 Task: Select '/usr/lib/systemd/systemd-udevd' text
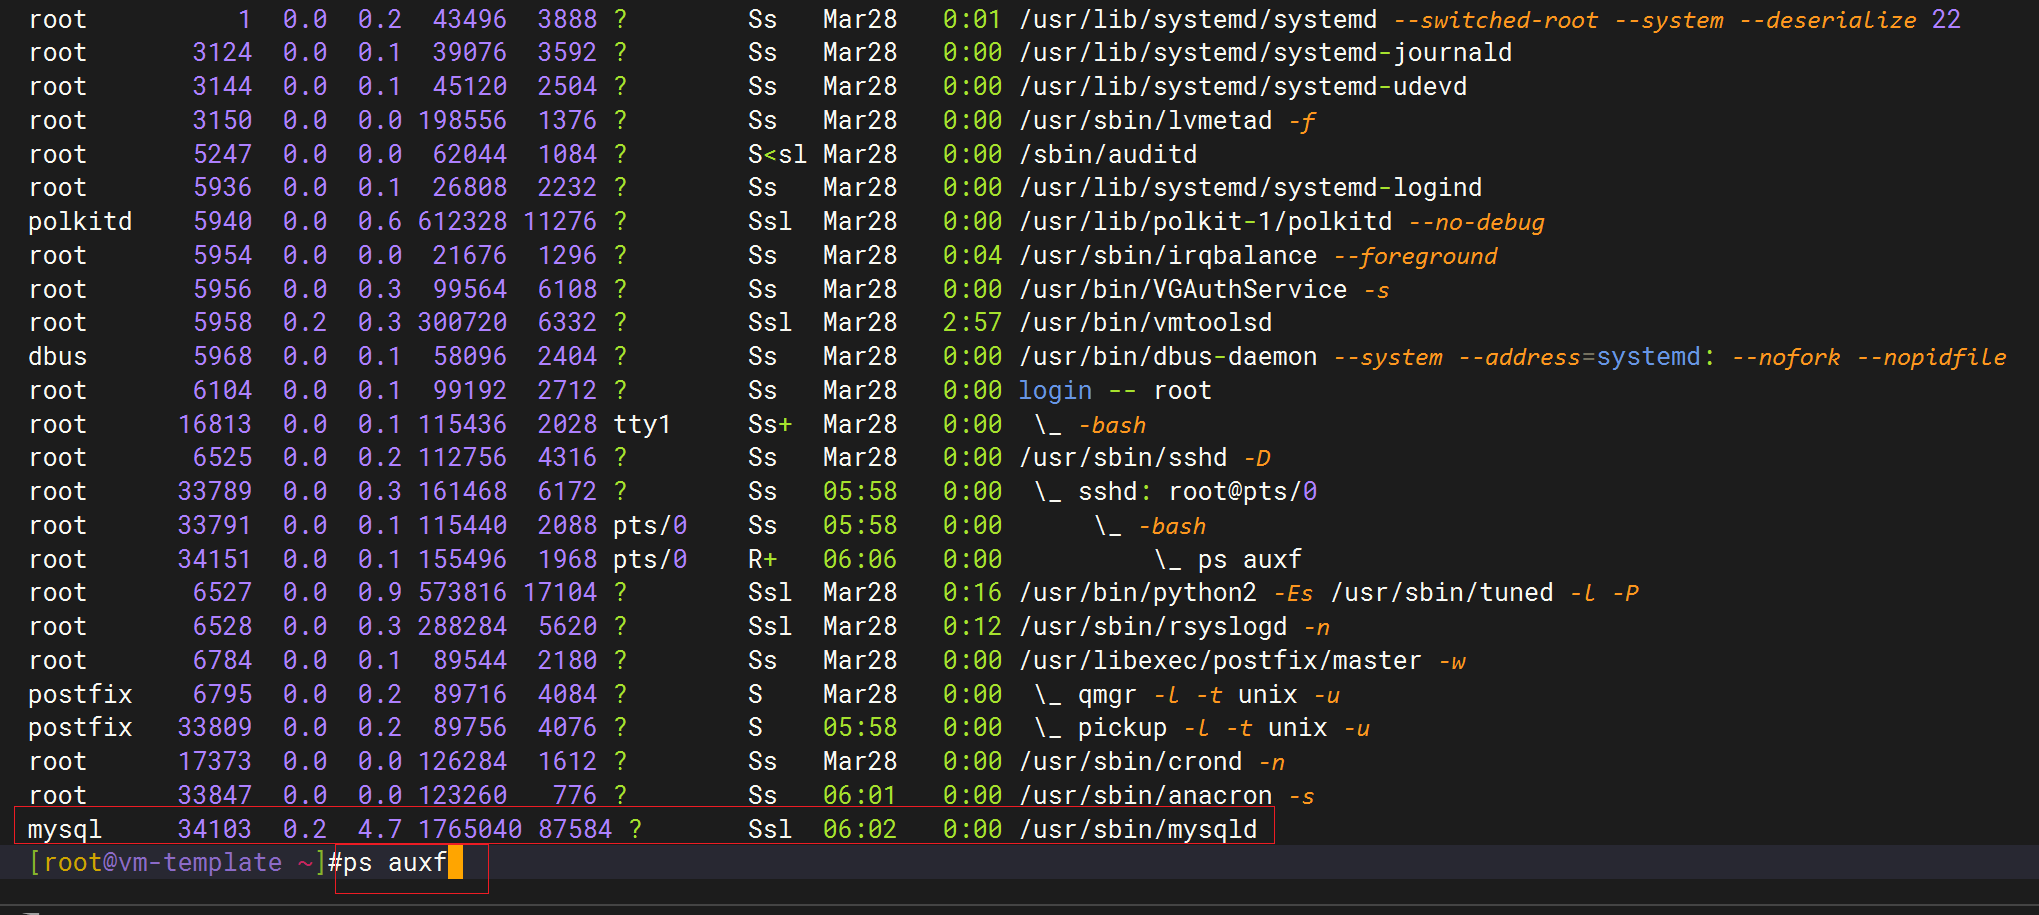1243,86
